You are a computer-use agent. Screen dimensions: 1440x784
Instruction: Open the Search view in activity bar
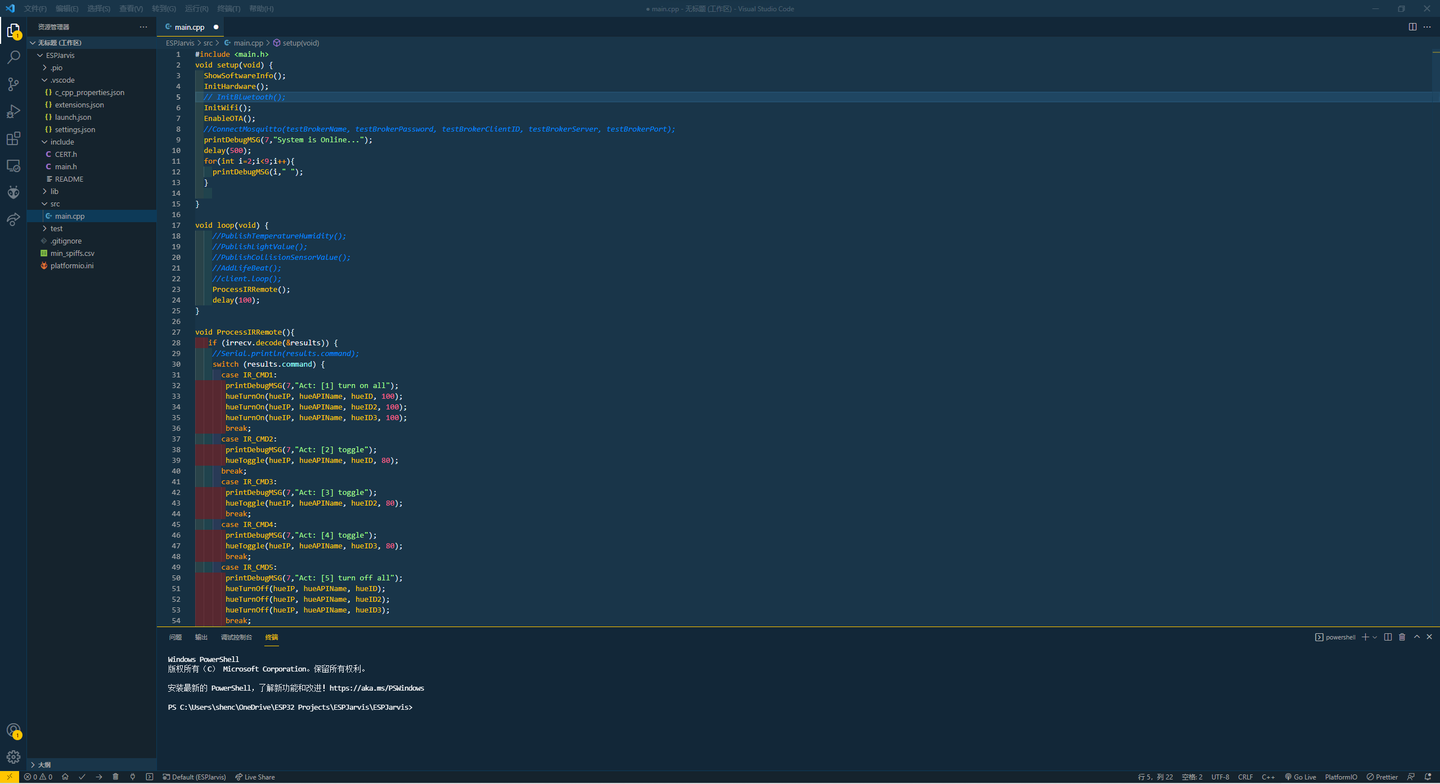pyautogui.click(x=13, y=58)
